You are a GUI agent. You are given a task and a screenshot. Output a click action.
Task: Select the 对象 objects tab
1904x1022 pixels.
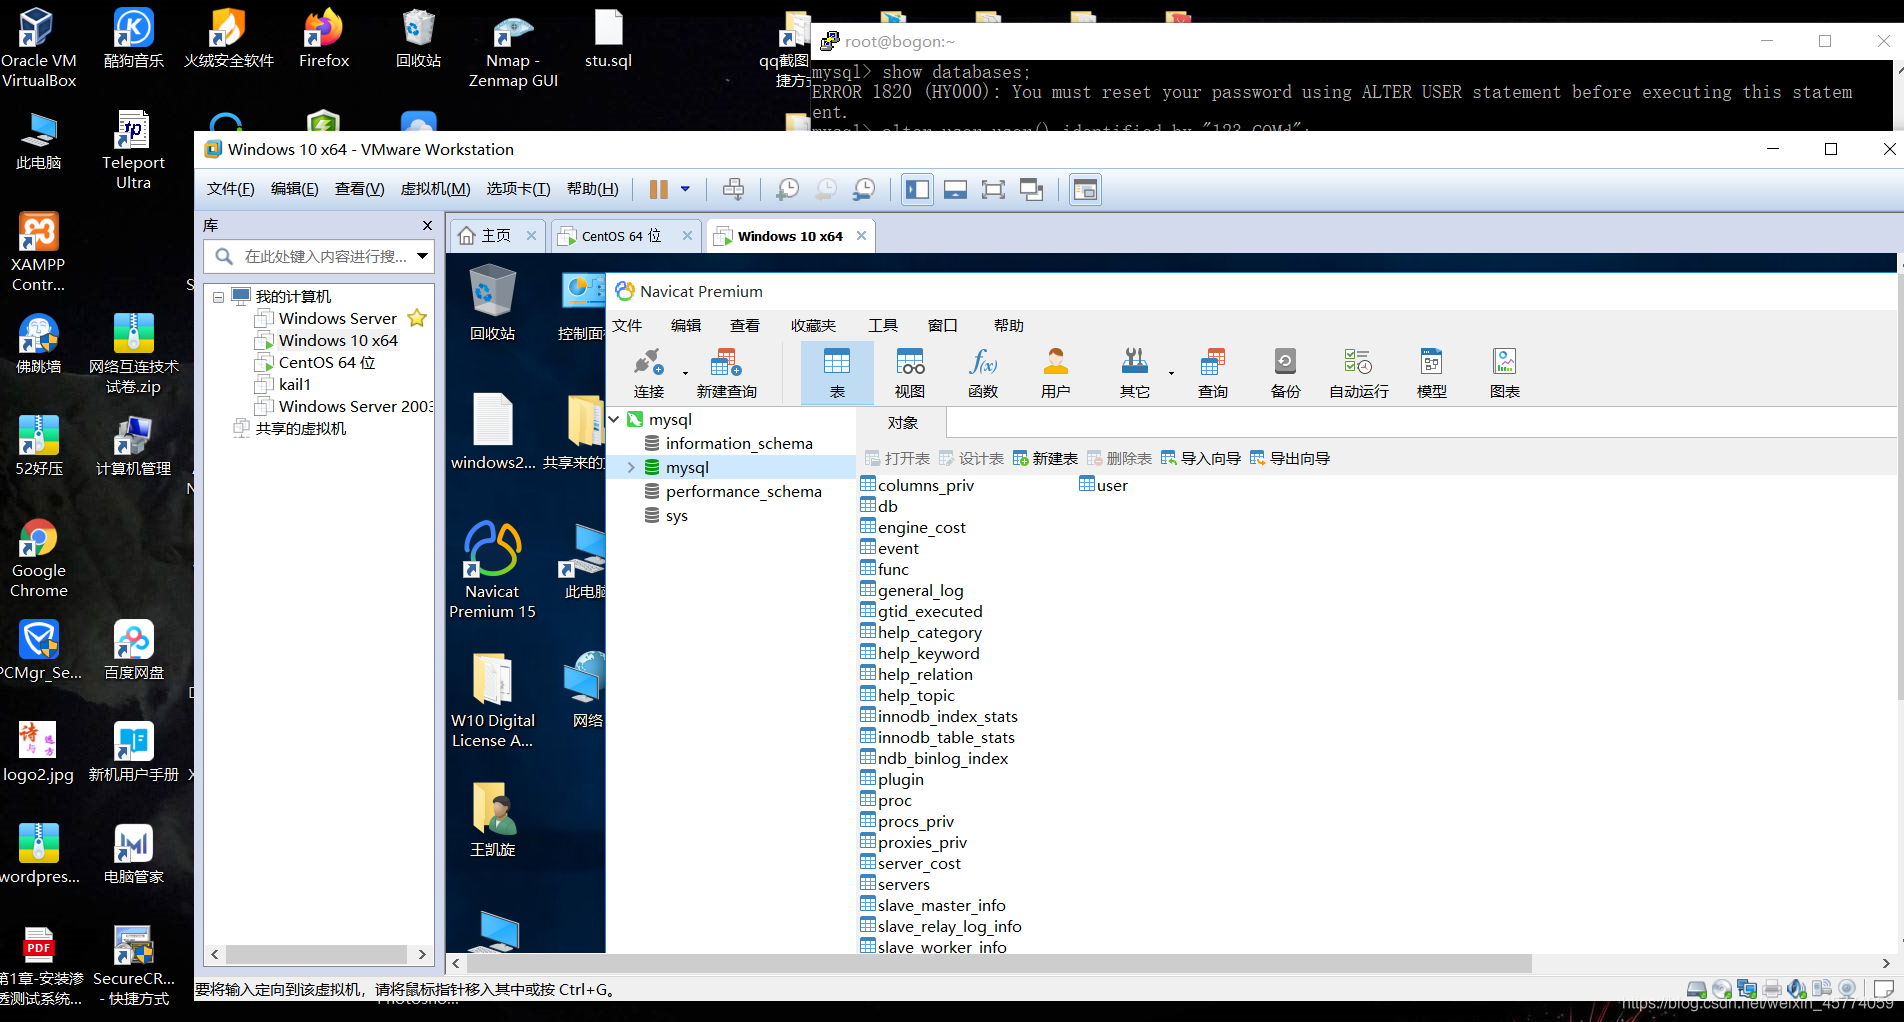coord(903,422)
